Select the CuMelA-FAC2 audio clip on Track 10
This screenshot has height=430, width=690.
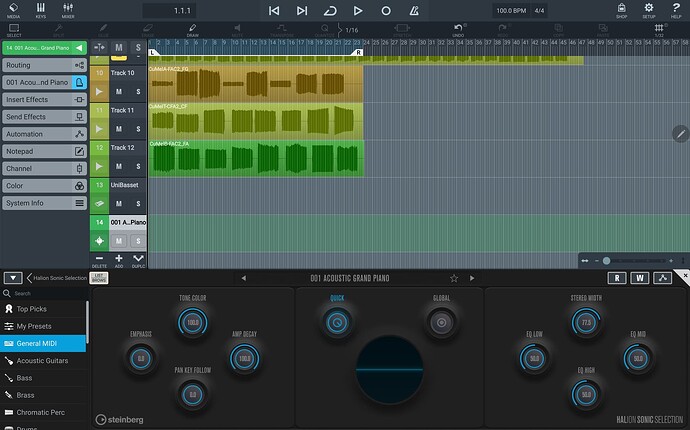[x=256, y=84]
